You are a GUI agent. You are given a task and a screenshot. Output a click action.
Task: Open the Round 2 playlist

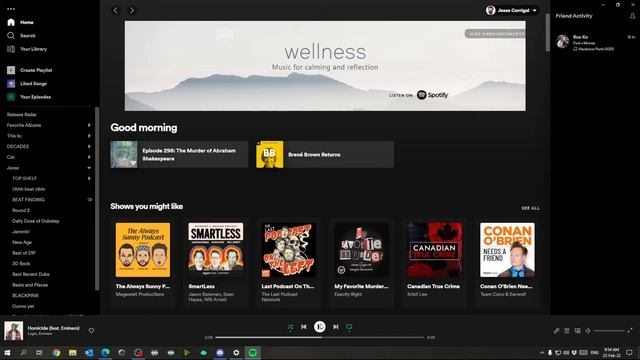21,210
